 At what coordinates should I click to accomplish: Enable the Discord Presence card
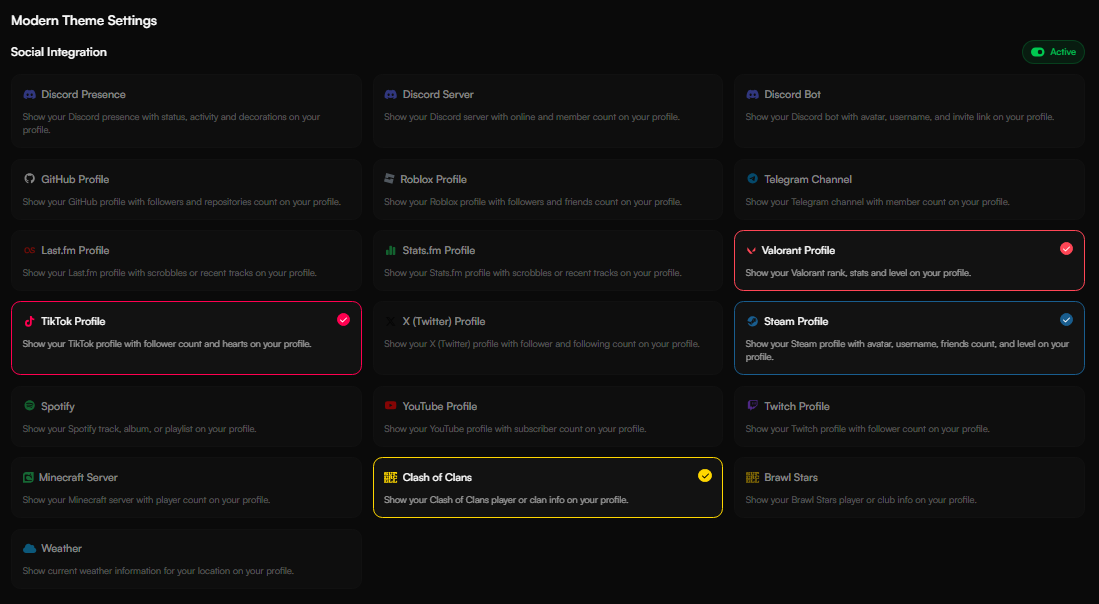pos(186,111)
